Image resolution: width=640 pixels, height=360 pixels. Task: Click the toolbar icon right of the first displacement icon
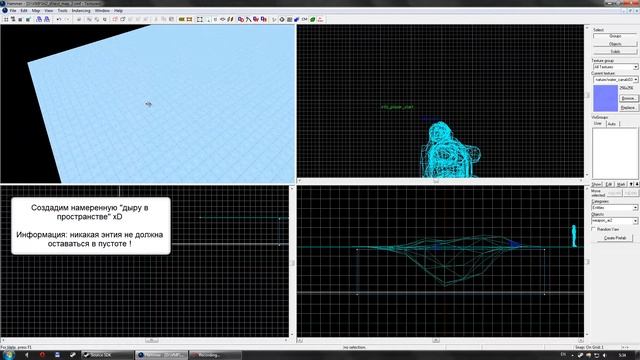248,19
